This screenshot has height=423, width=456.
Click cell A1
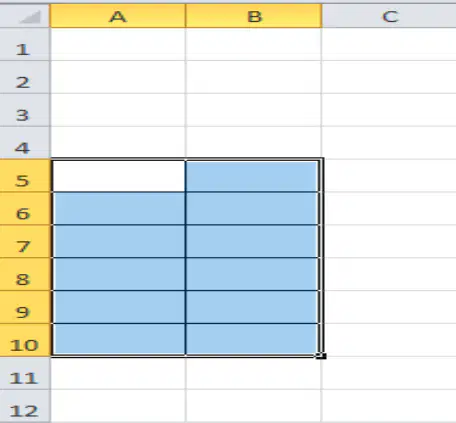click(118, 44)
